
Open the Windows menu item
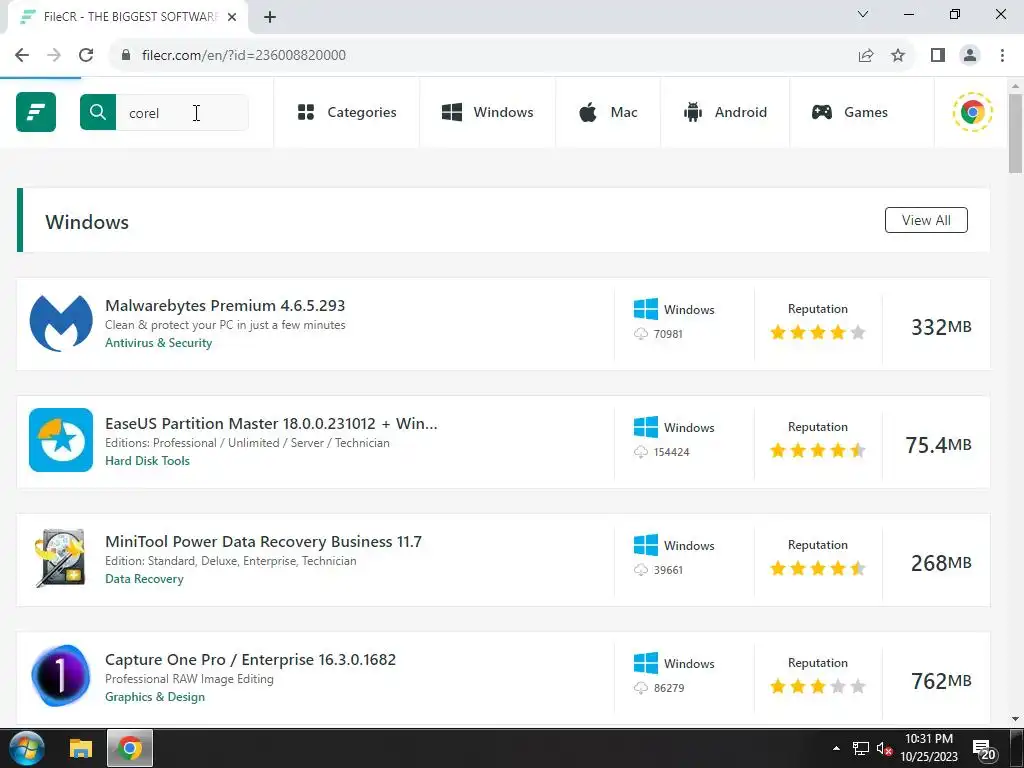click(x=487, y=112)
